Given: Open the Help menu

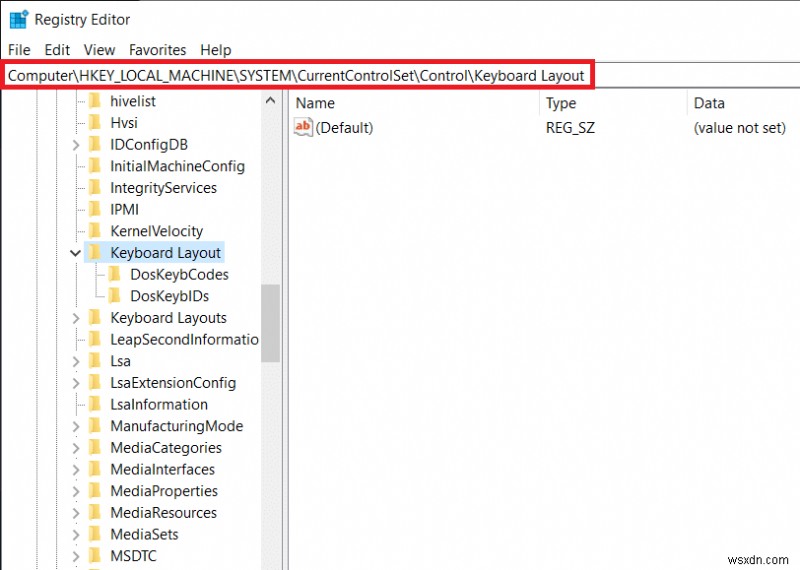Looking at the screenshot, I should [x=216, y=50].
